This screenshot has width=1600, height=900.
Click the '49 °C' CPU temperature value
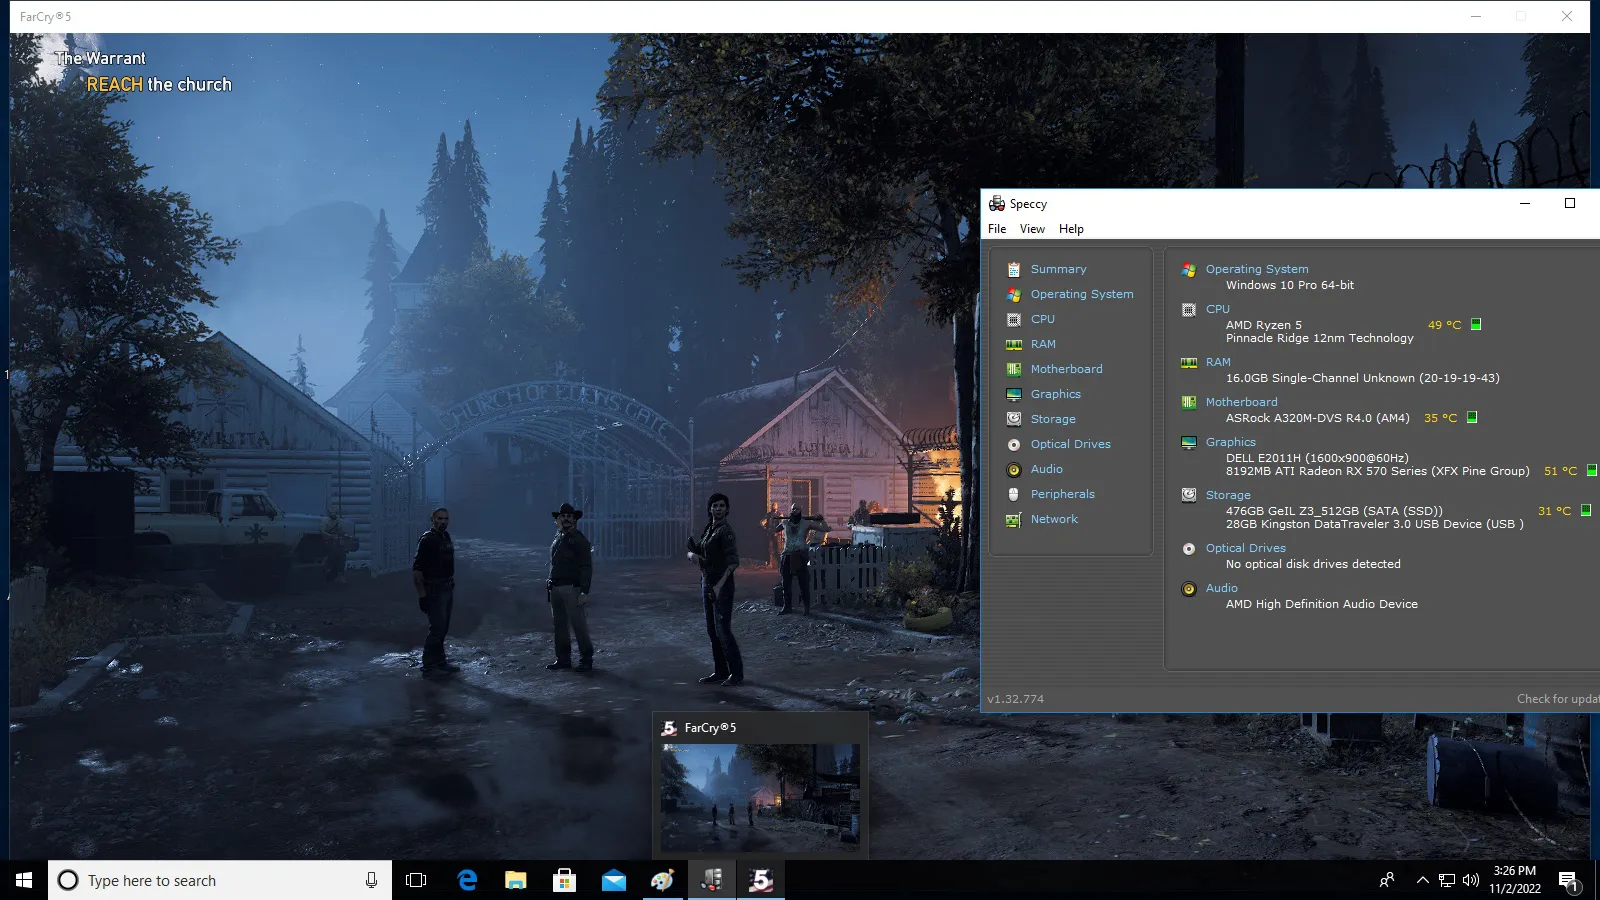[1445, 325]
